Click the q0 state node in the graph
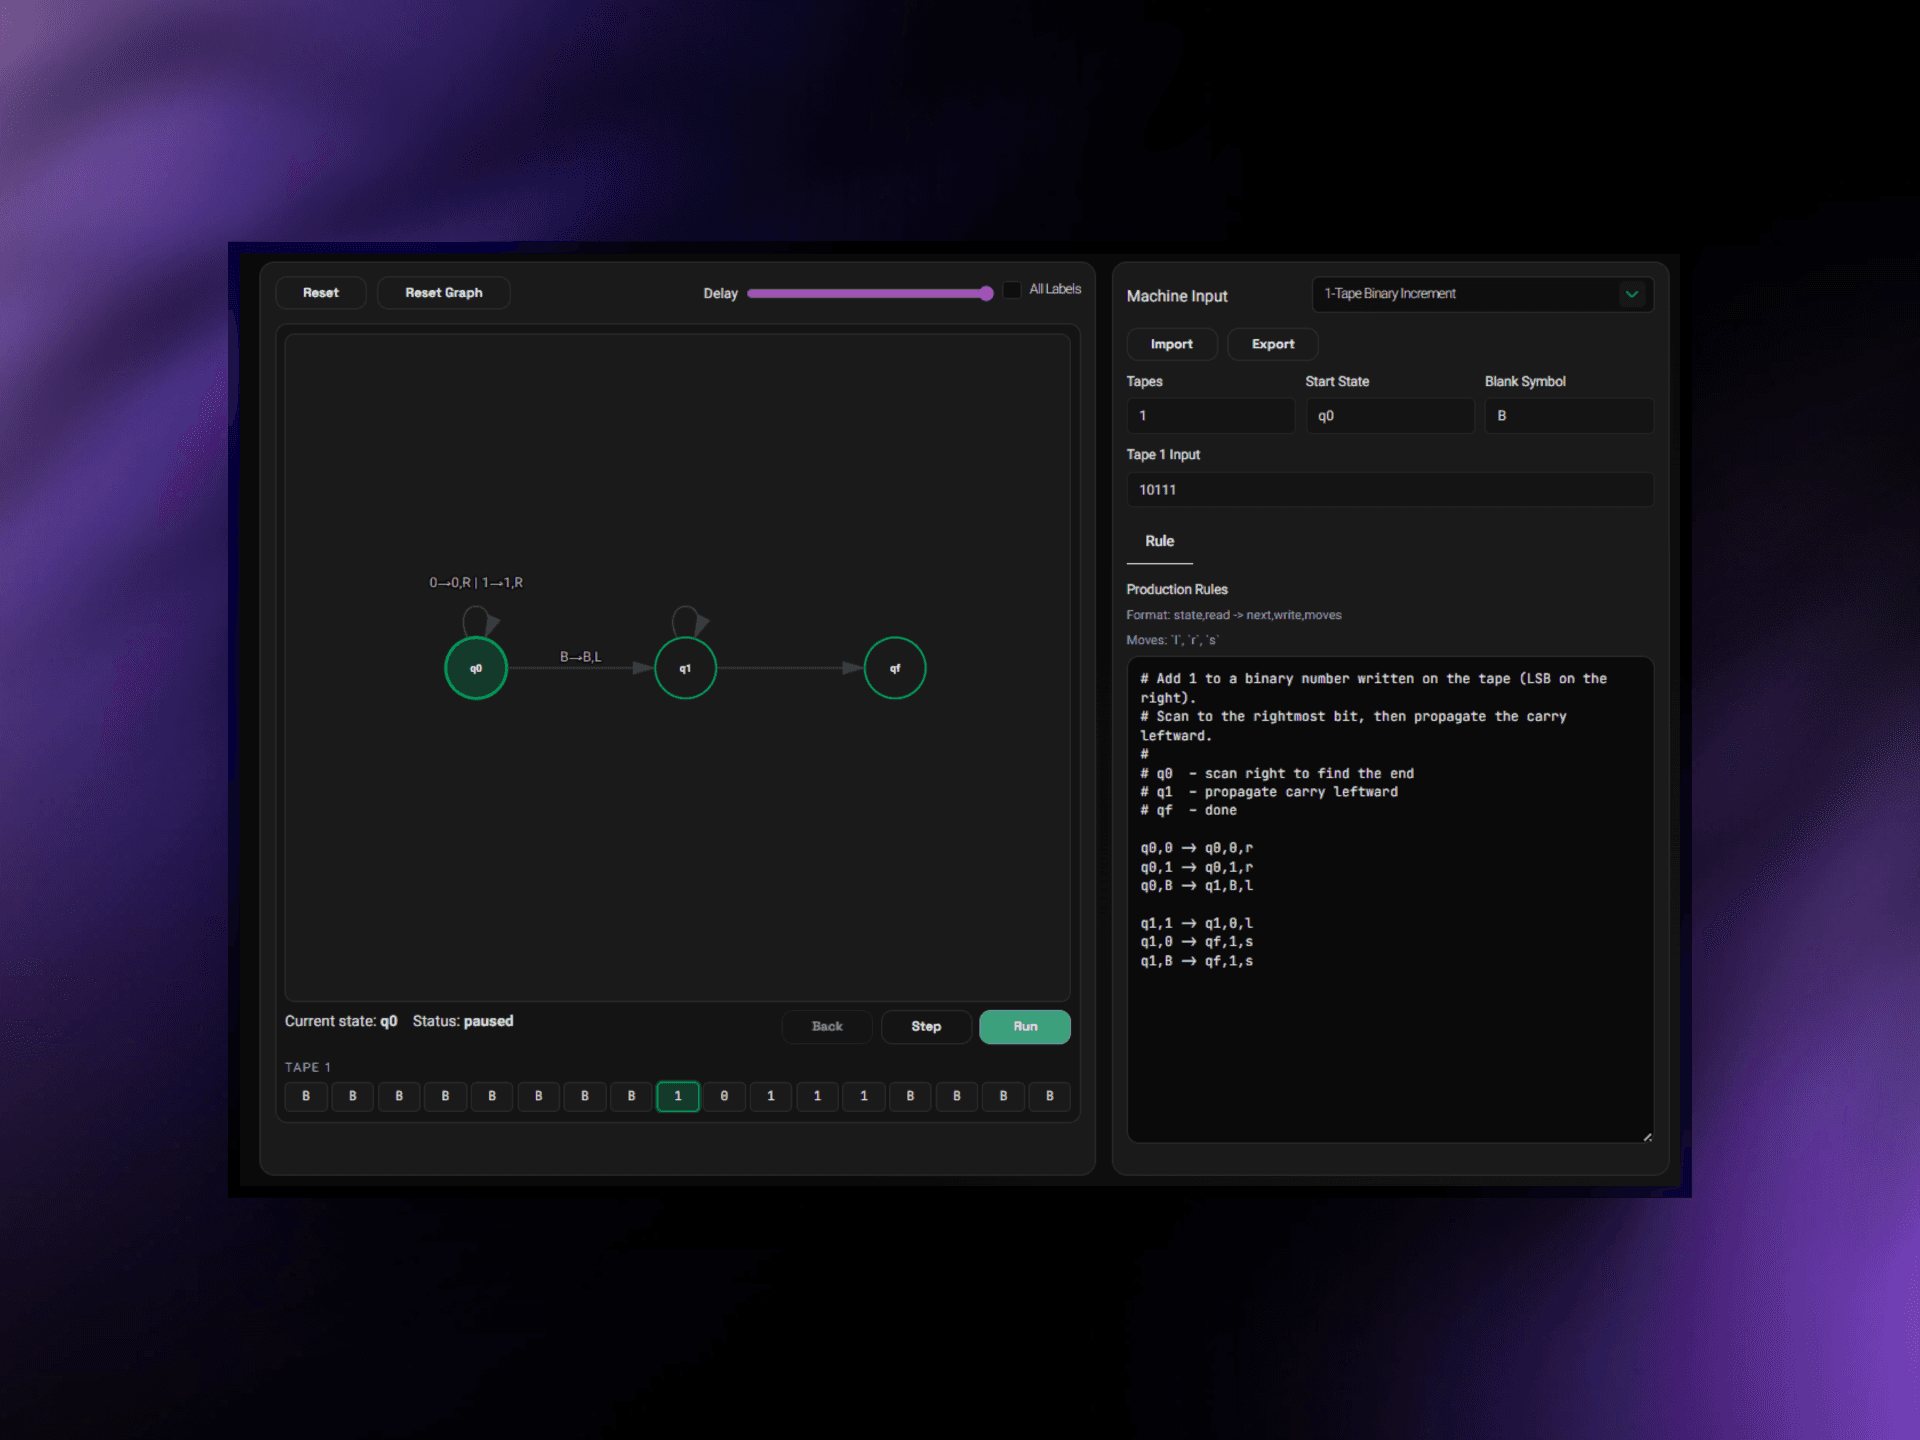The image size is (1920, 1440). [x=476, y=668]
